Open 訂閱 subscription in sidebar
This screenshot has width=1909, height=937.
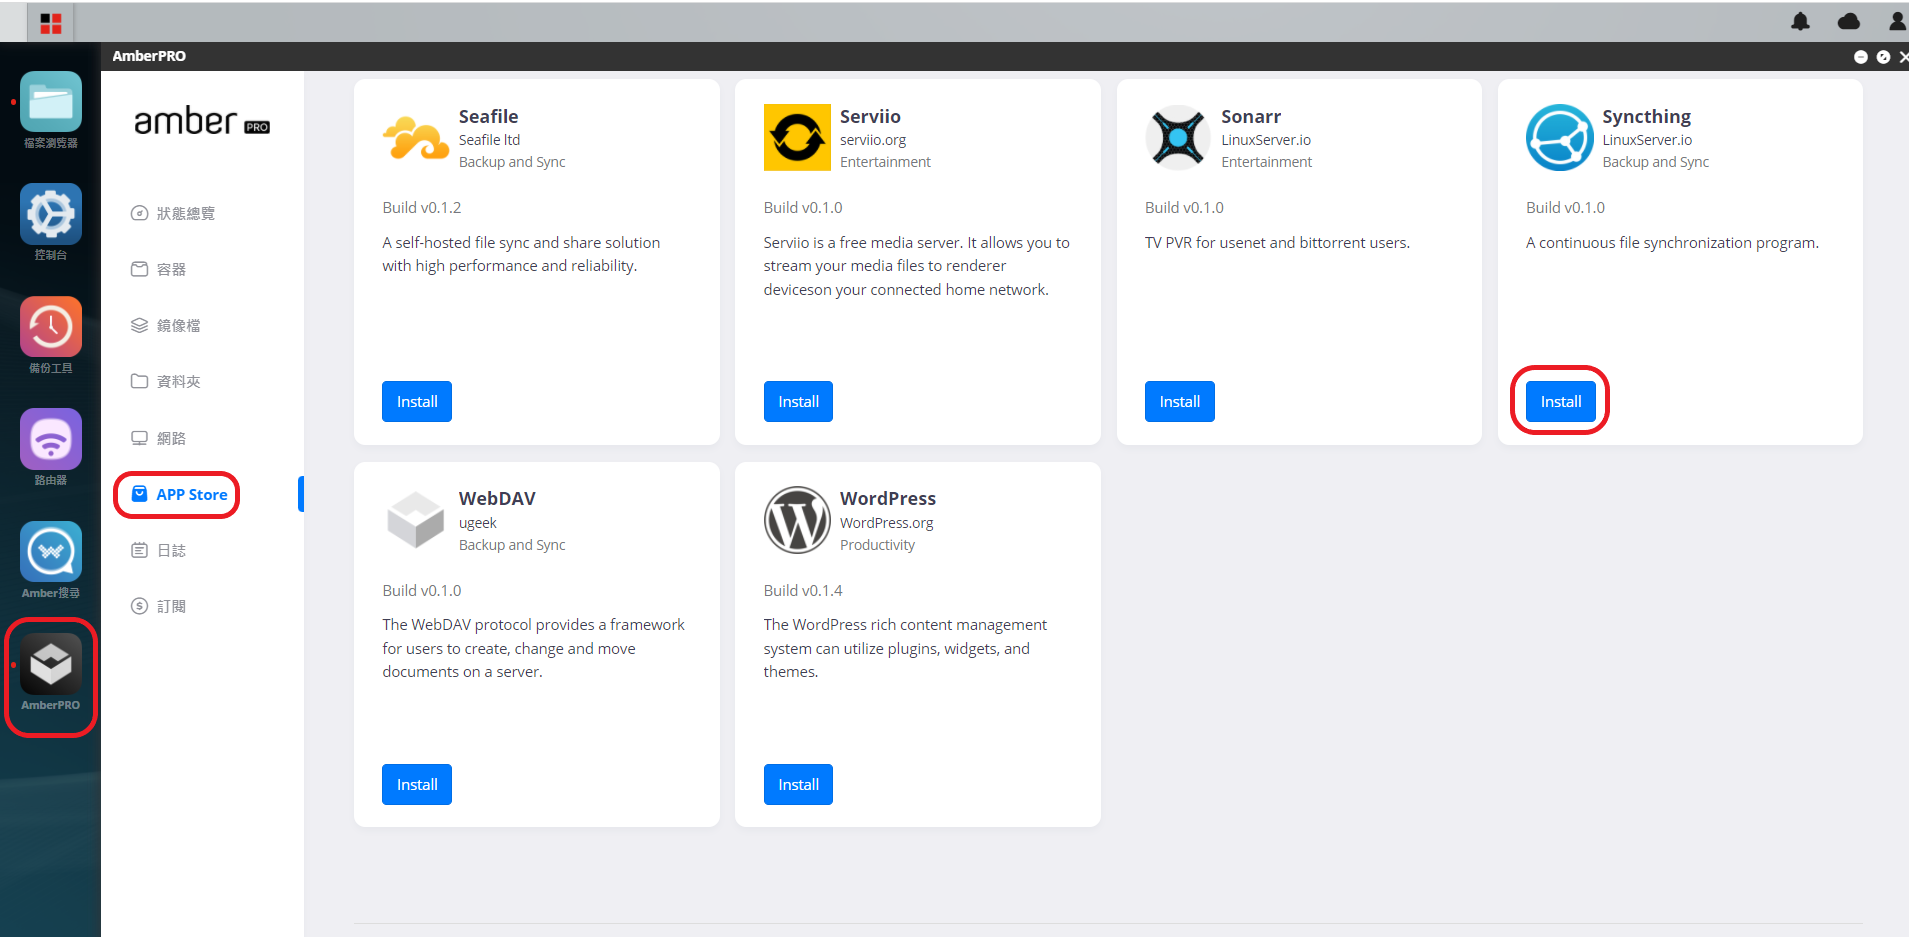[159, 606]
